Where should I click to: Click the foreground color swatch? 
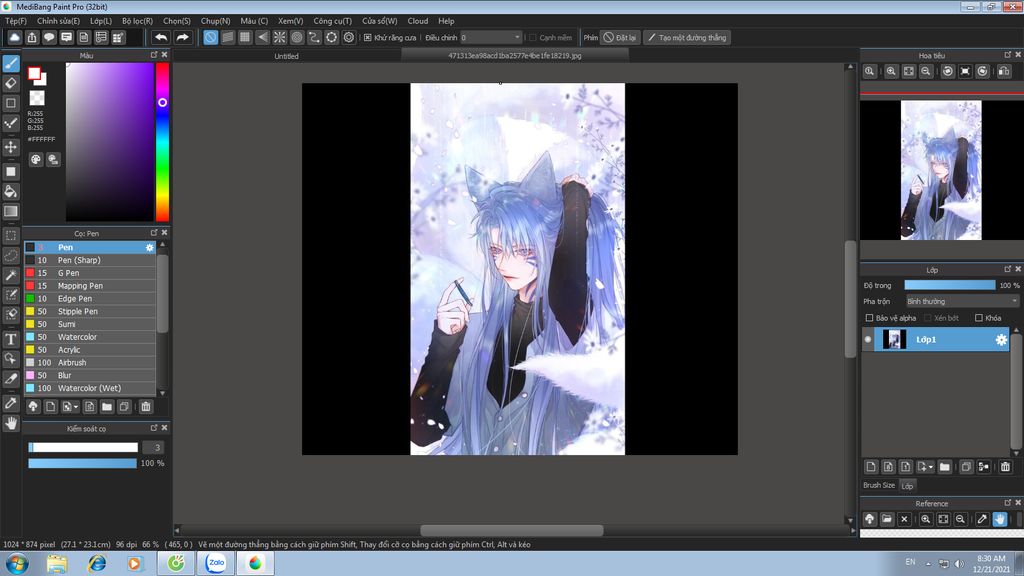[35, 74]
